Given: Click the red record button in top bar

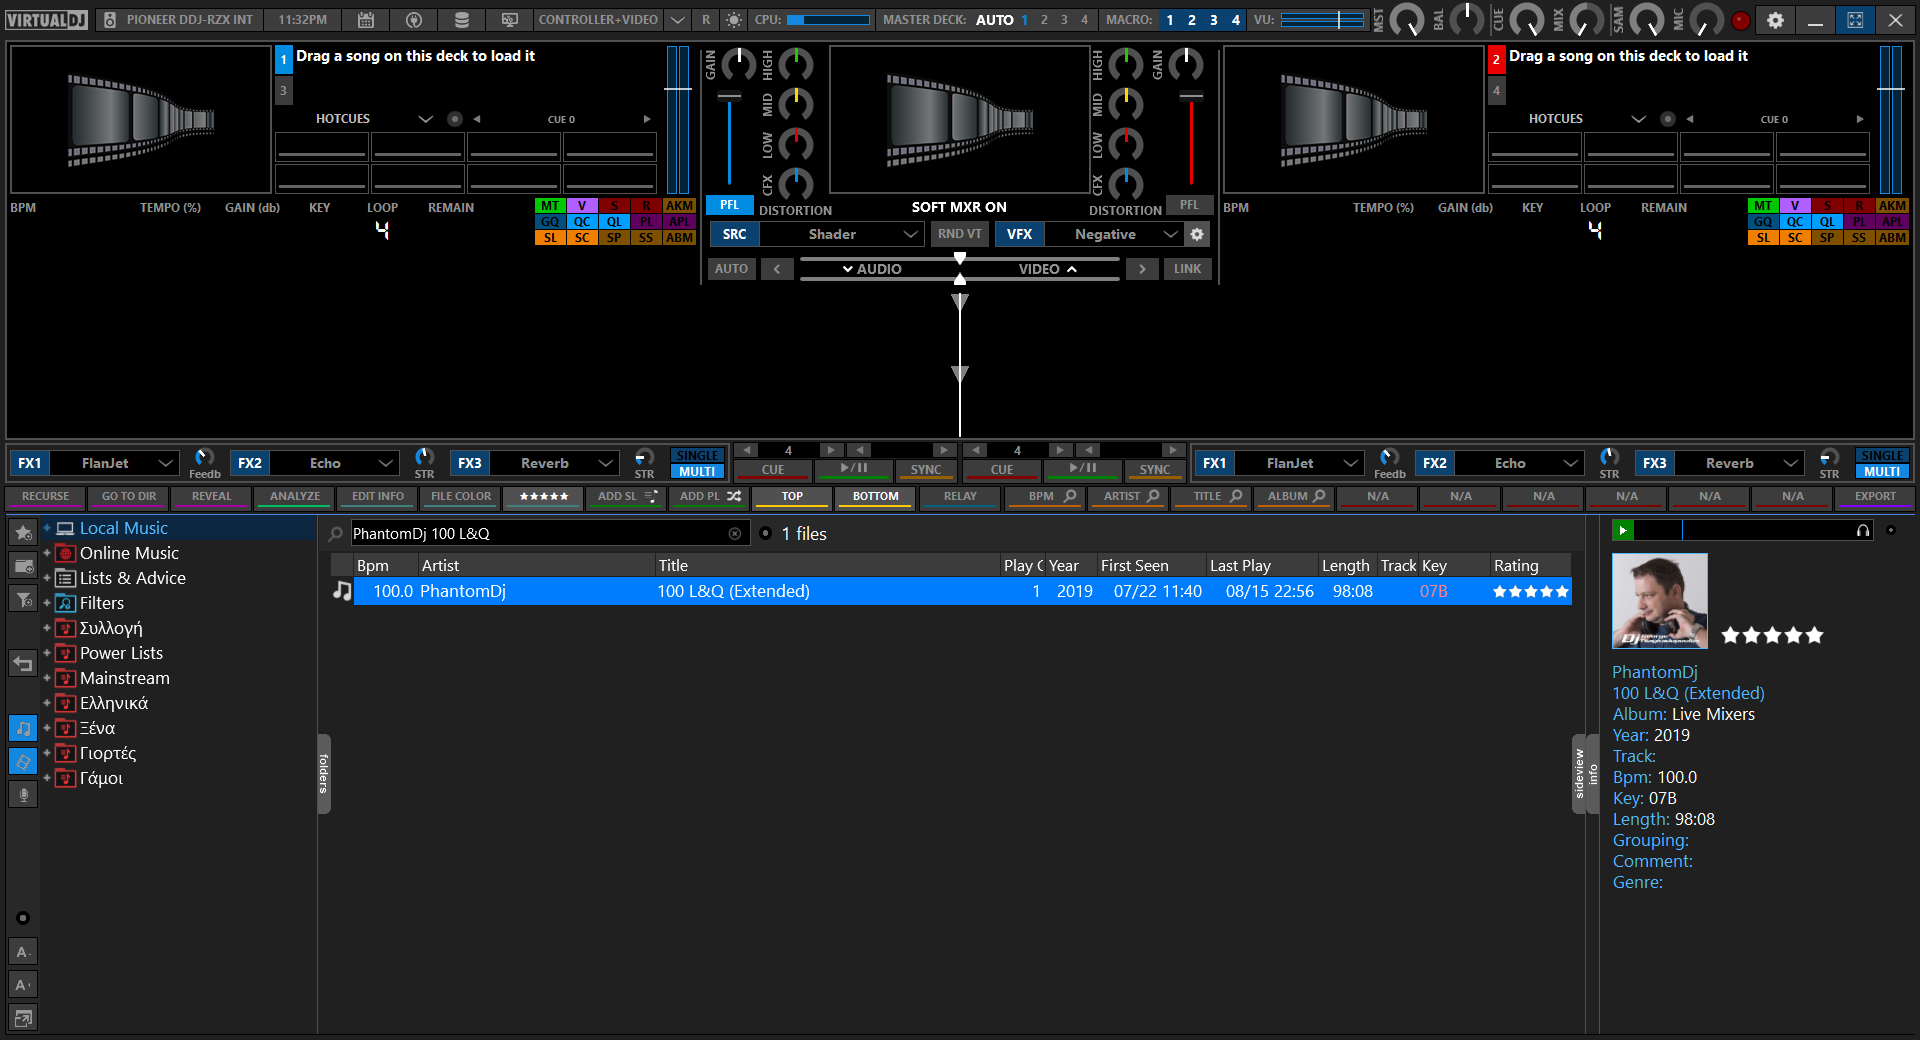Looking at the screenshot, I should pos(1741,20).
